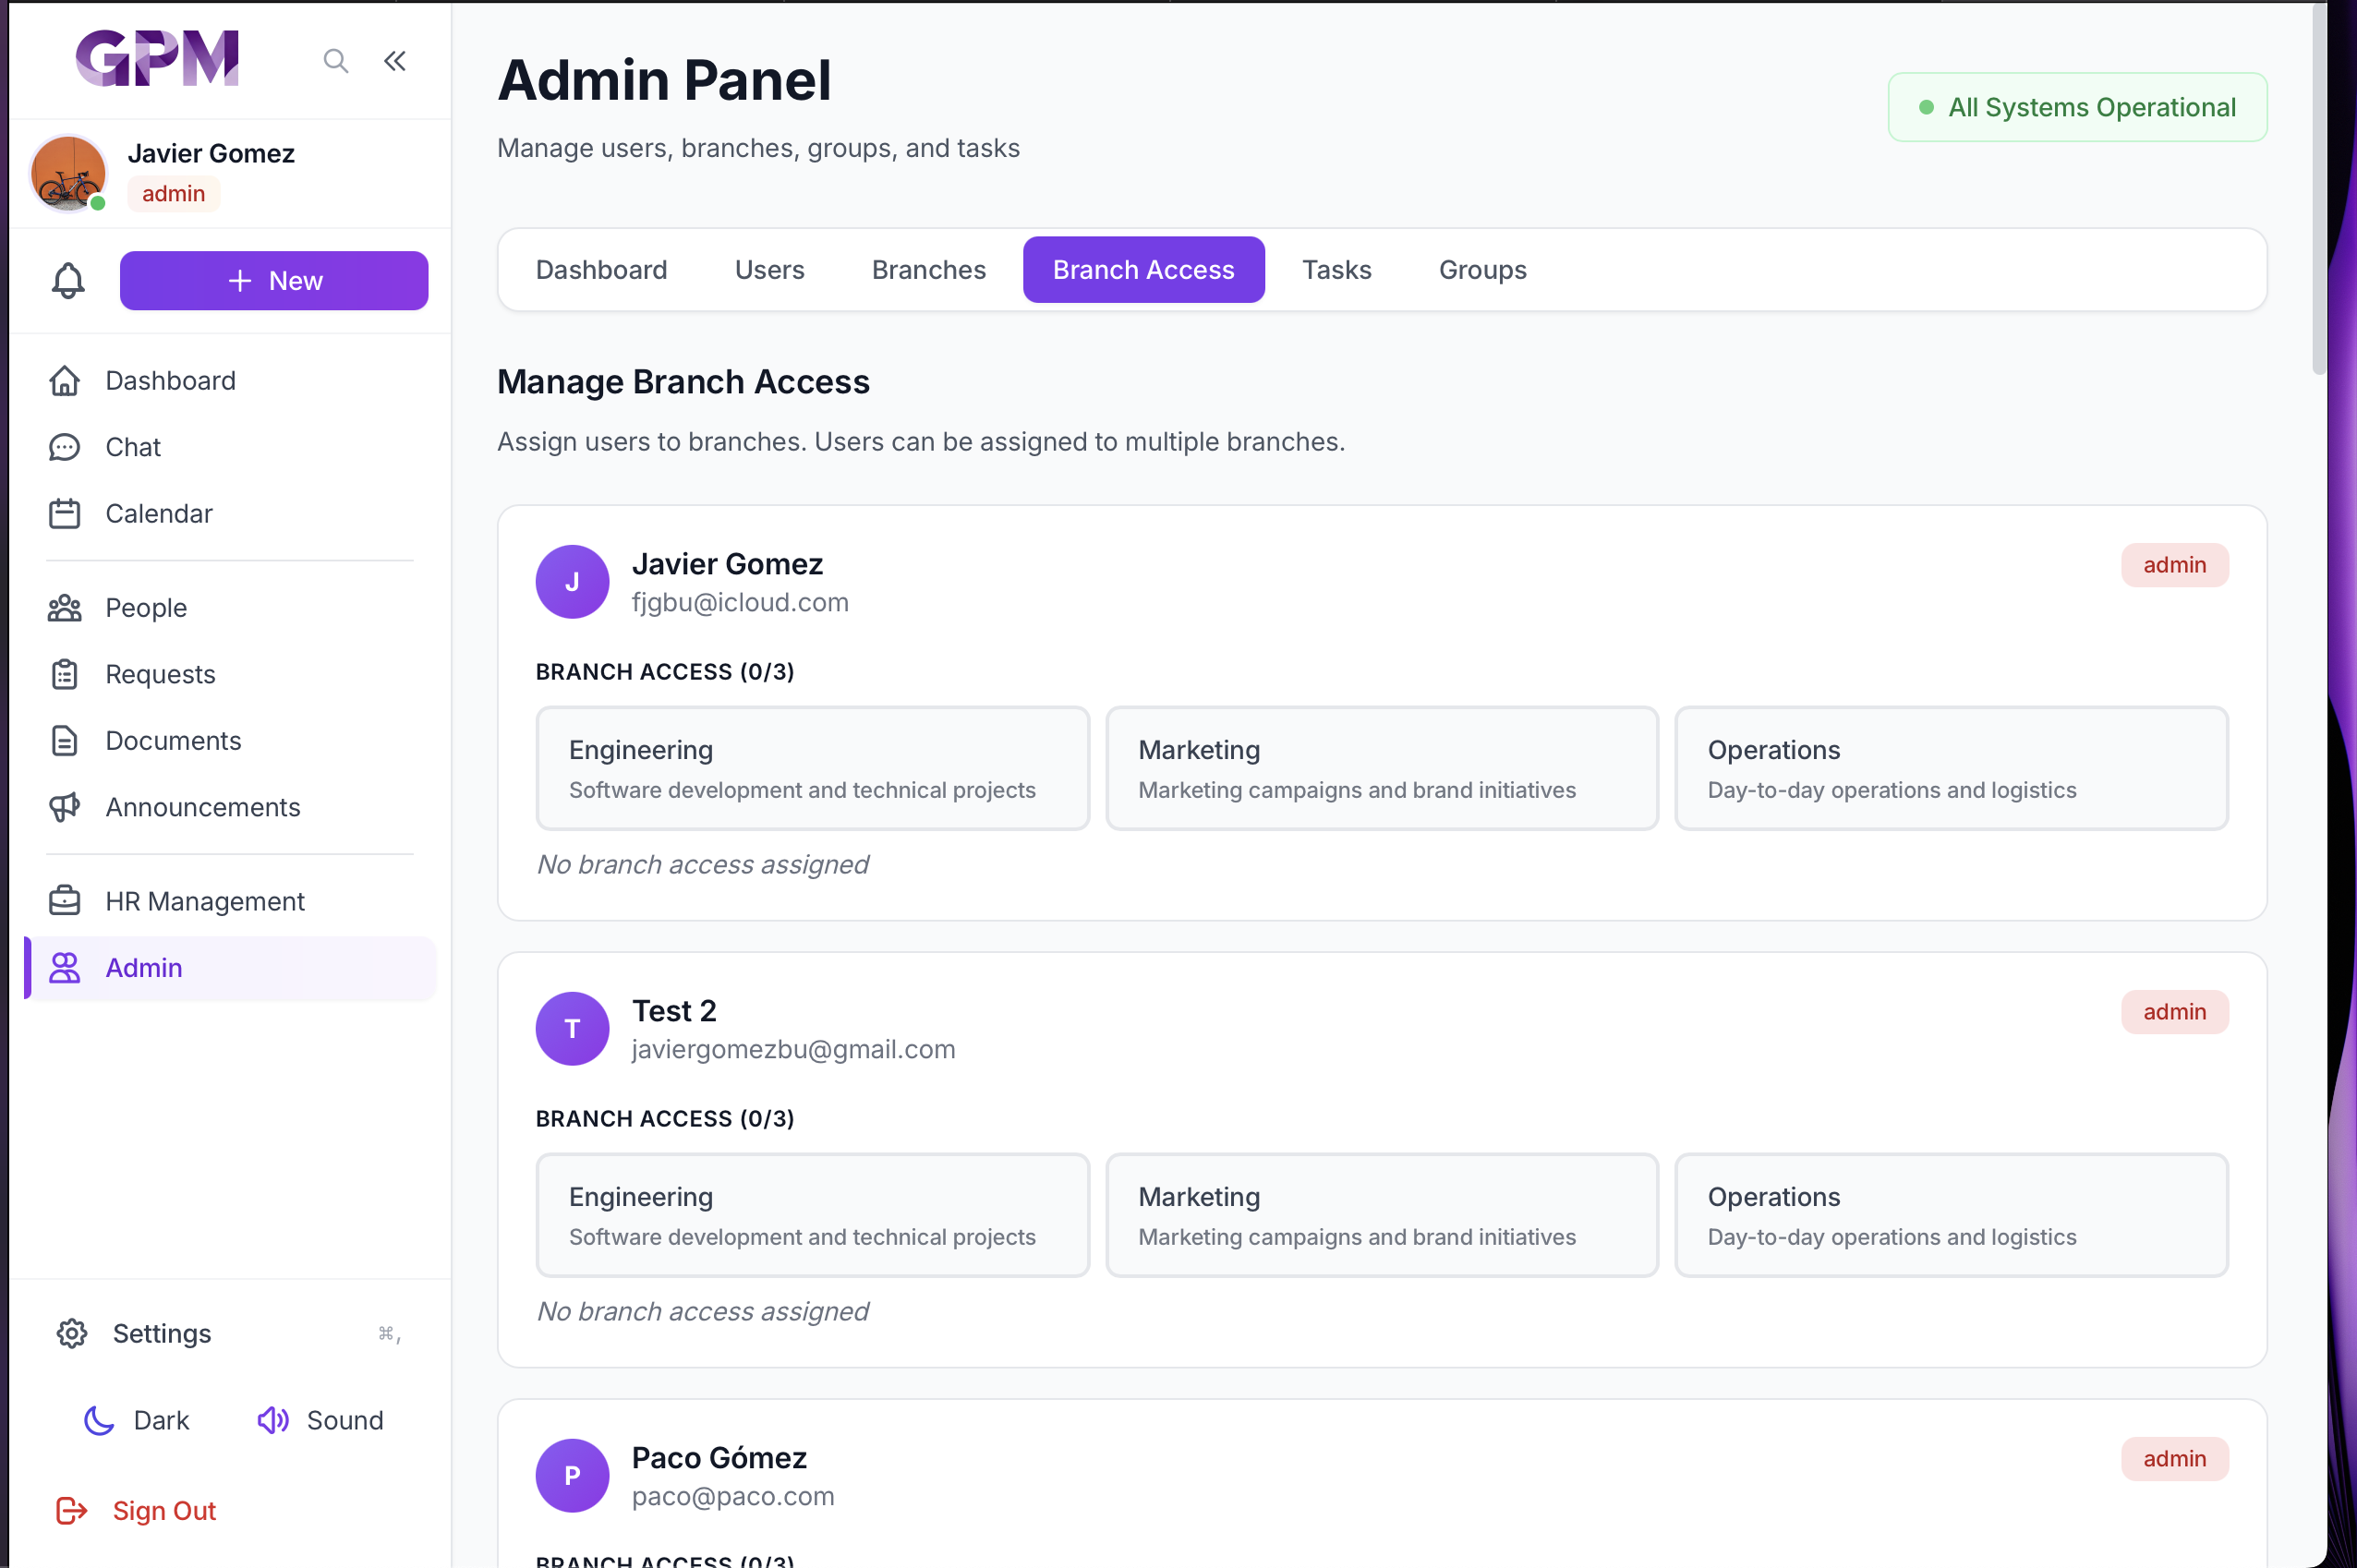Image resolution: width=2357 pixels, height=1568 pixels.
Task: Click the purple New button
Action: click(x=274, y=280)
